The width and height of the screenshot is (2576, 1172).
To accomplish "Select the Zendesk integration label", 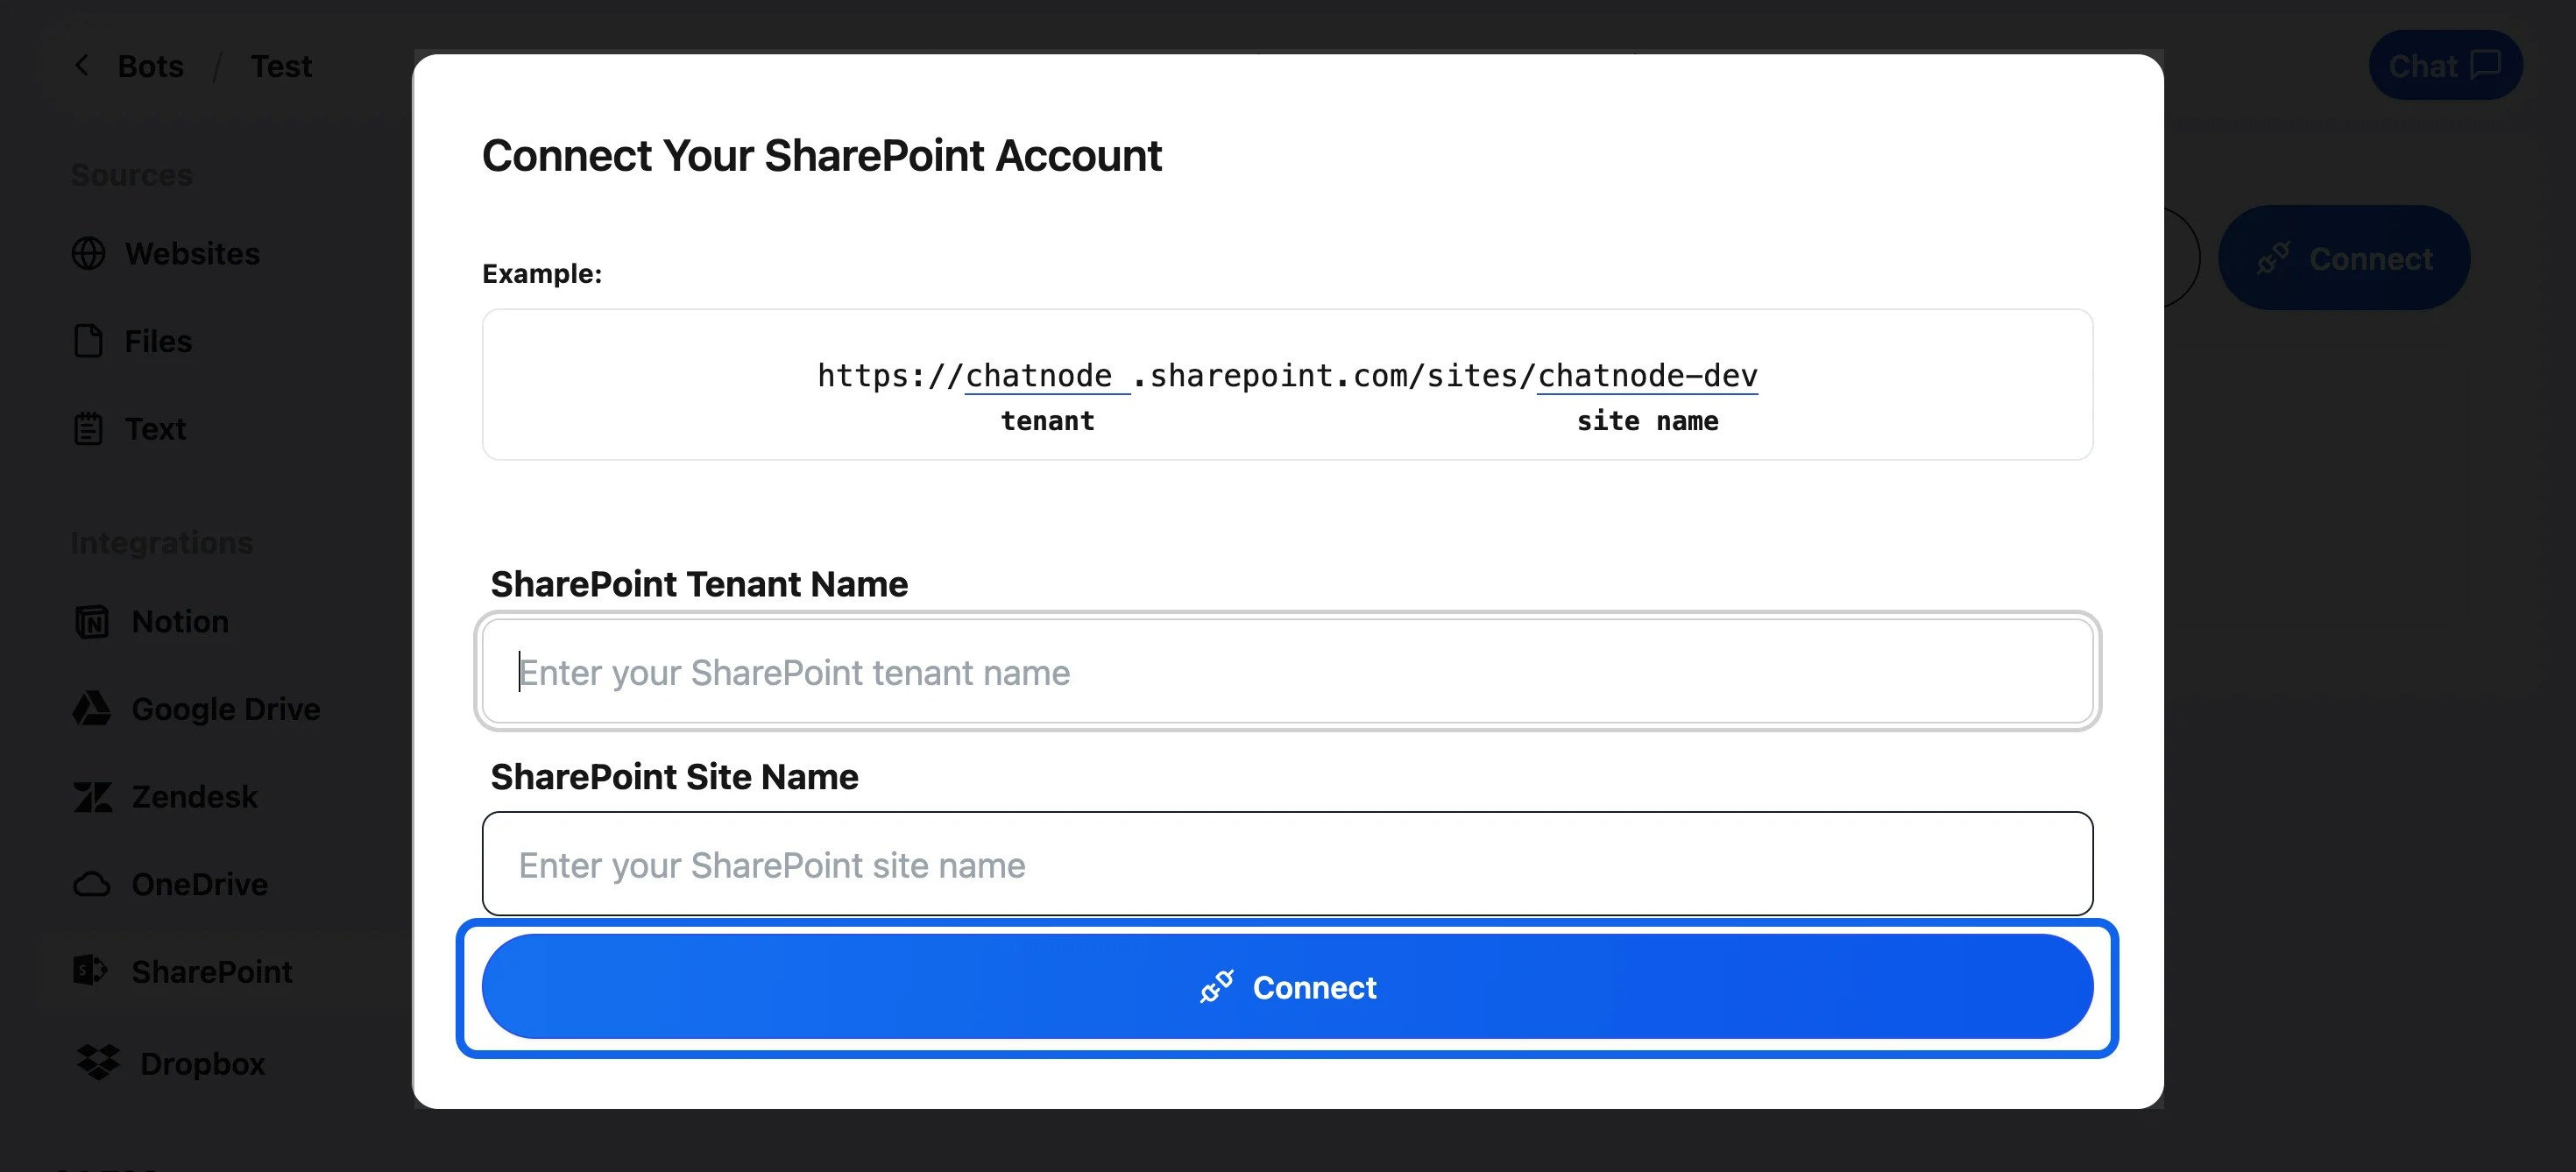I will pos(195,797).
